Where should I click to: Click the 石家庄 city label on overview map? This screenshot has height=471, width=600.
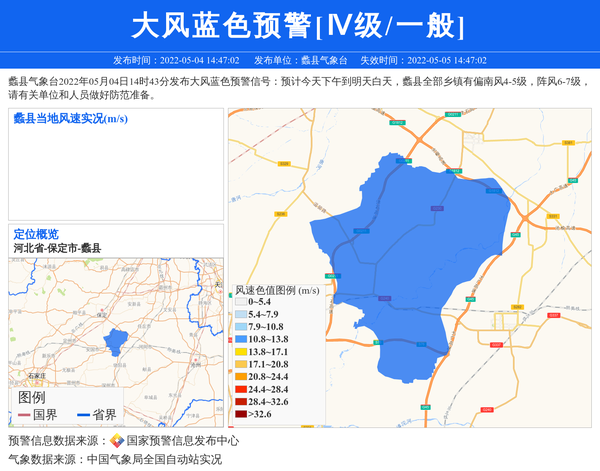pyautogui.click(x=37, y=375)
